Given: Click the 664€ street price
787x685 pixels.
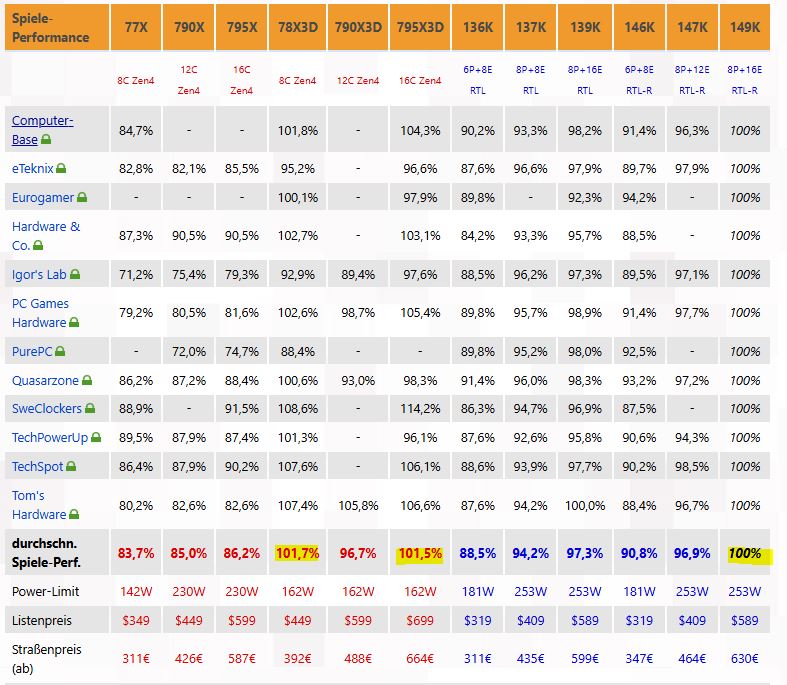Looking at the screenshot, I should pyautogui.click(x=420, y=658).
